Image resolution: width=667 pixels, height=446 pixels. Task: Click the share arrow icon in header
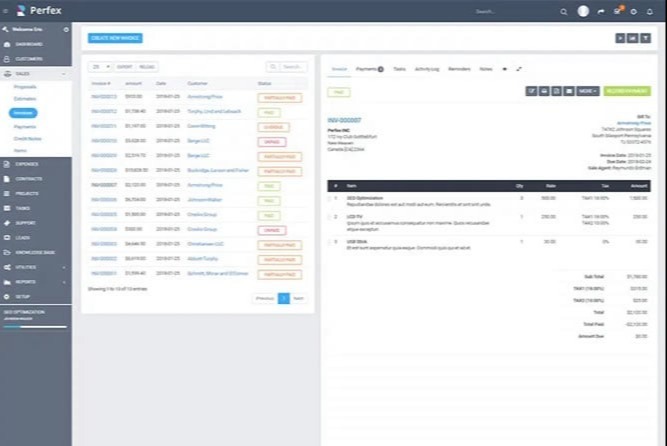pos(601,12)
